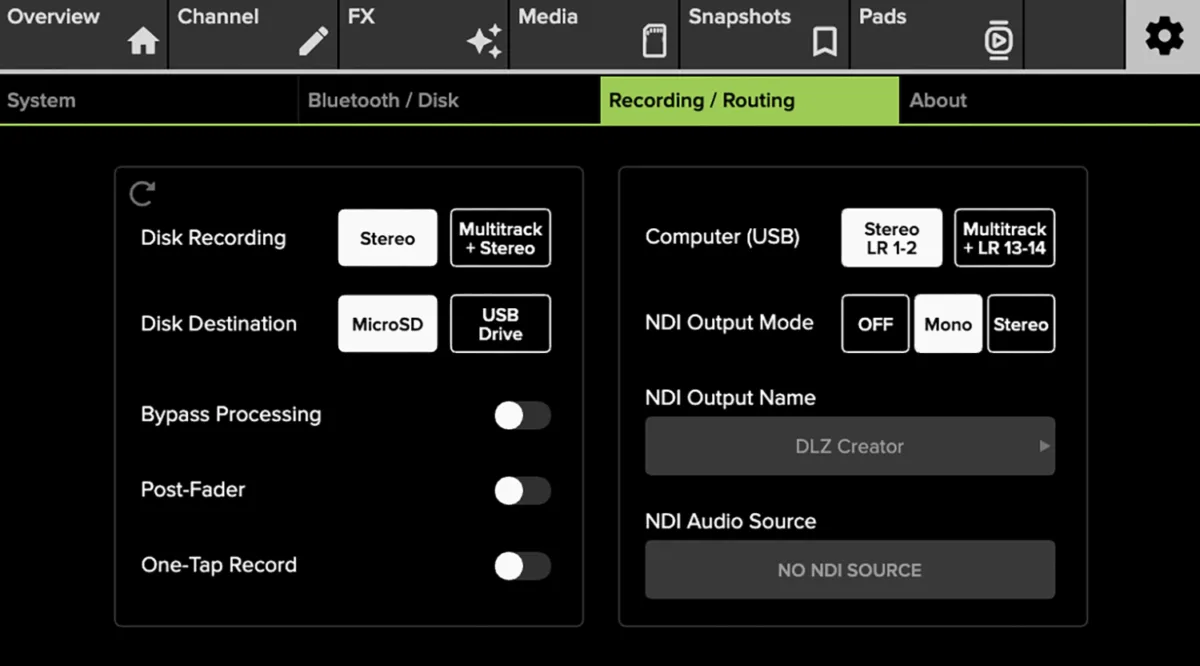This screenshot has width=1200, height=666.
Task: Open the About sub-tab
Action: (x=1050, y=101)
